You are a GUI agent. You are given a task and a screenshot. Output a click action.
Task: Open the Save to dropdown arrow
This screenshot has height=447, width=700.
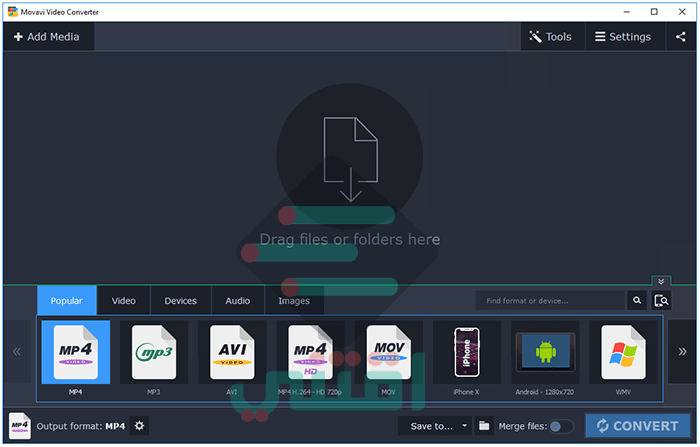click(465, 426)
